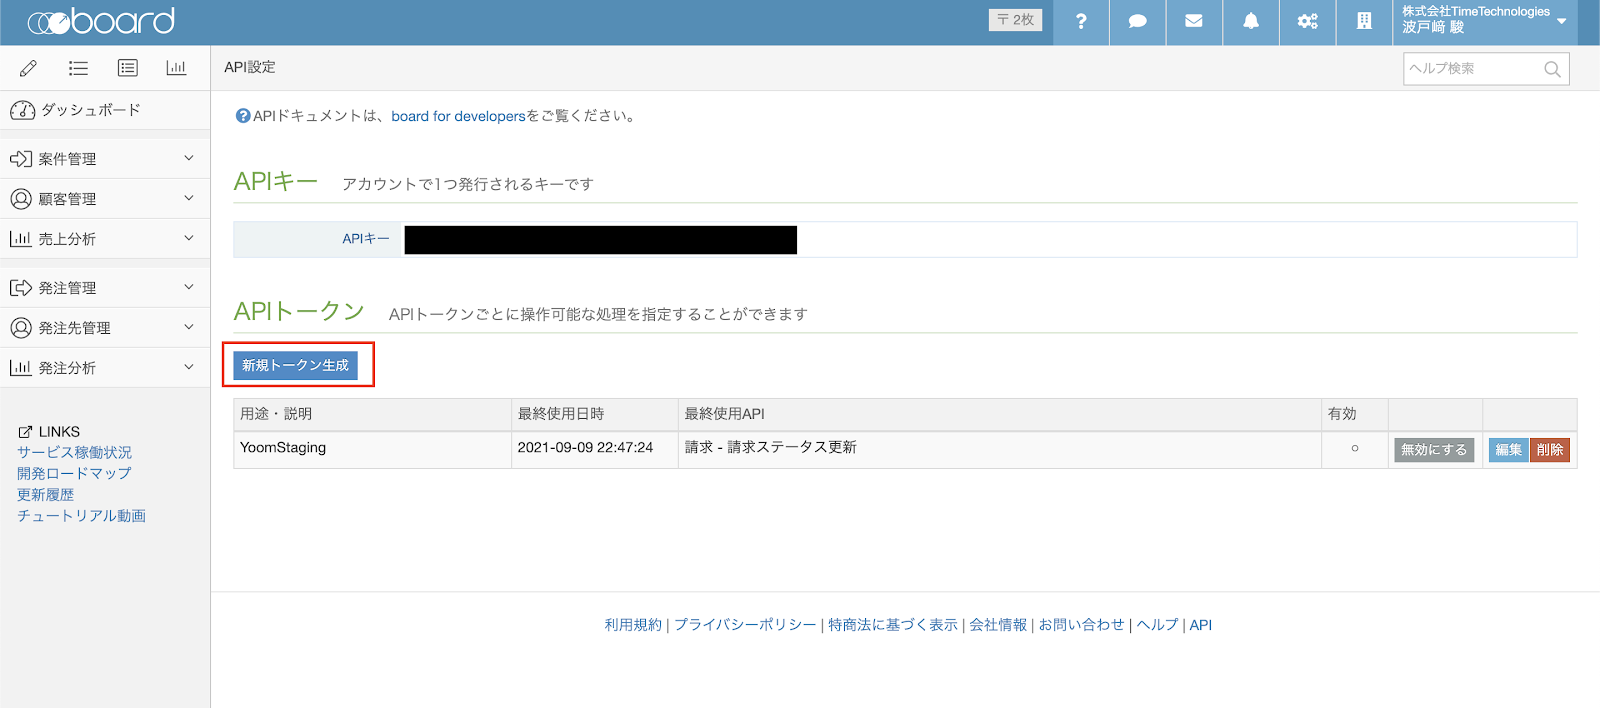The height and width of the screenshot is (708, 1600).
Task: Edit the YoomStaging token with 編集
Action: tap(1508, 450)
